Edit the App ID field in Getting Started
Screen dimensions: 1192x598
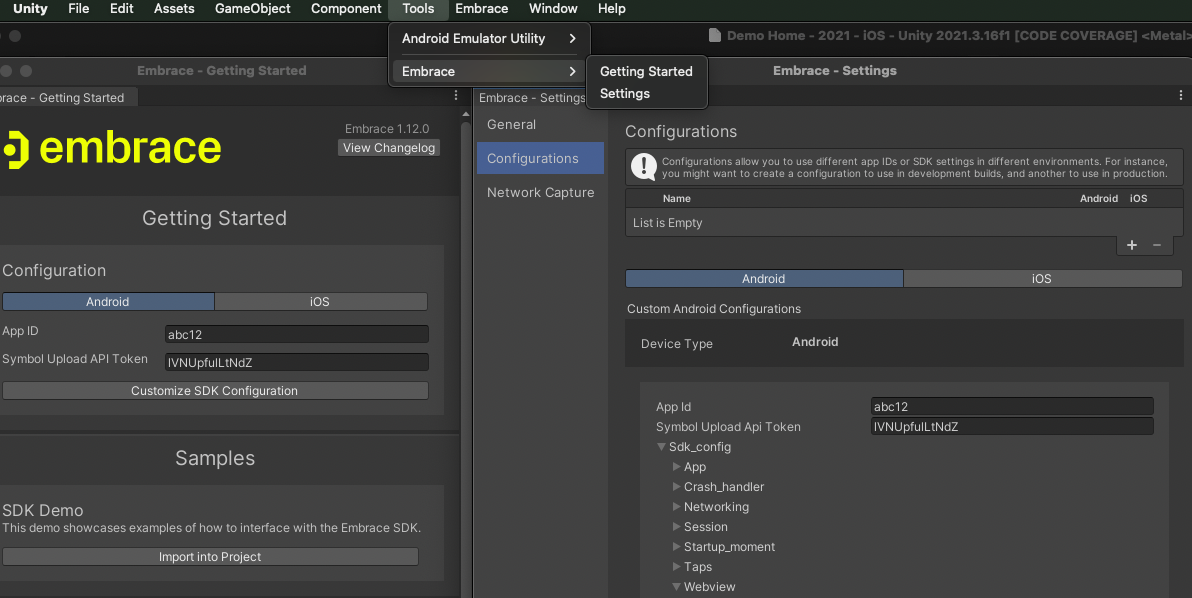click(296, 334)
